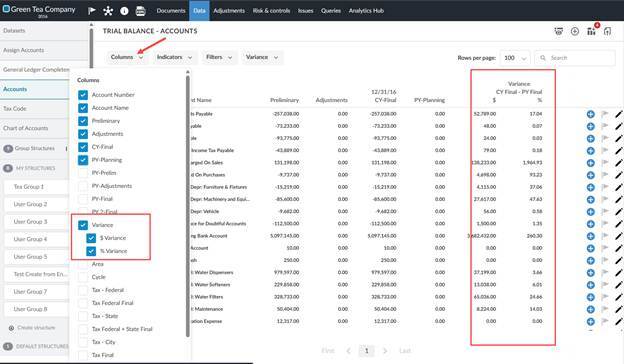
Task: Click the flag icon in the top bar
Action: [x=92, y=11]
